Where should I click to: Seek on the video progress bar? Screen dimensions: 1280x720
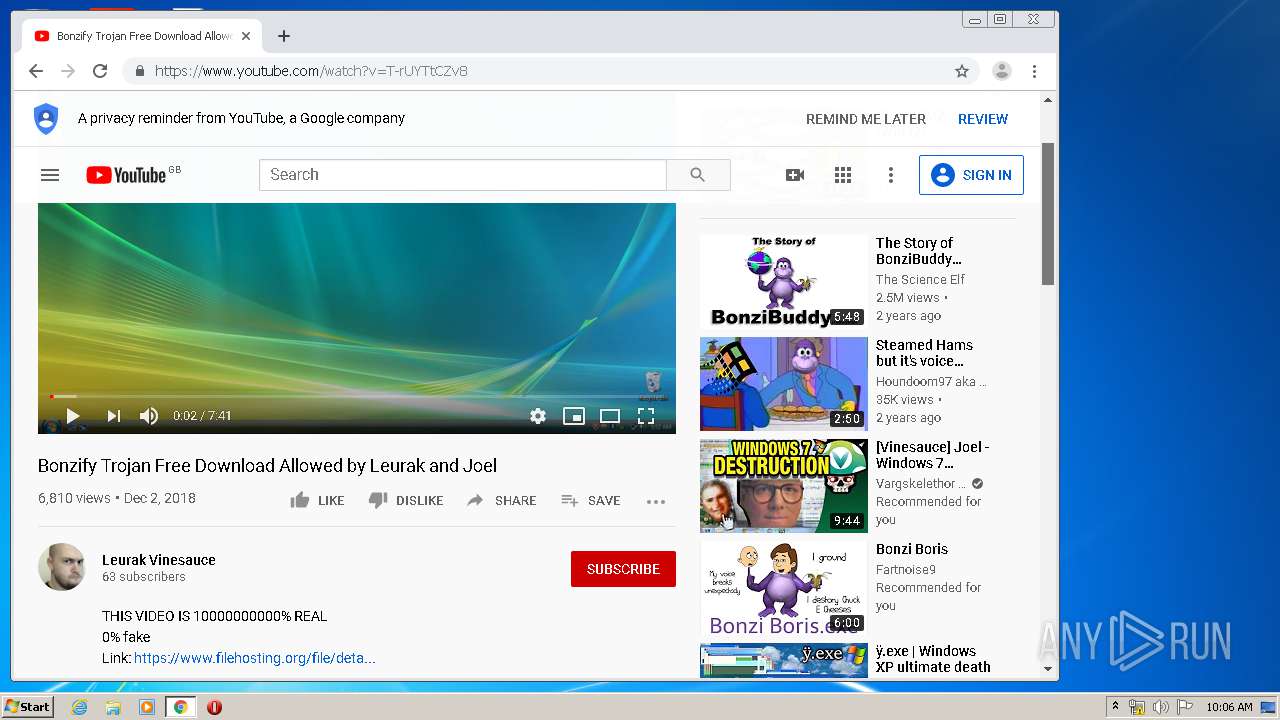[x=356, y=396]
